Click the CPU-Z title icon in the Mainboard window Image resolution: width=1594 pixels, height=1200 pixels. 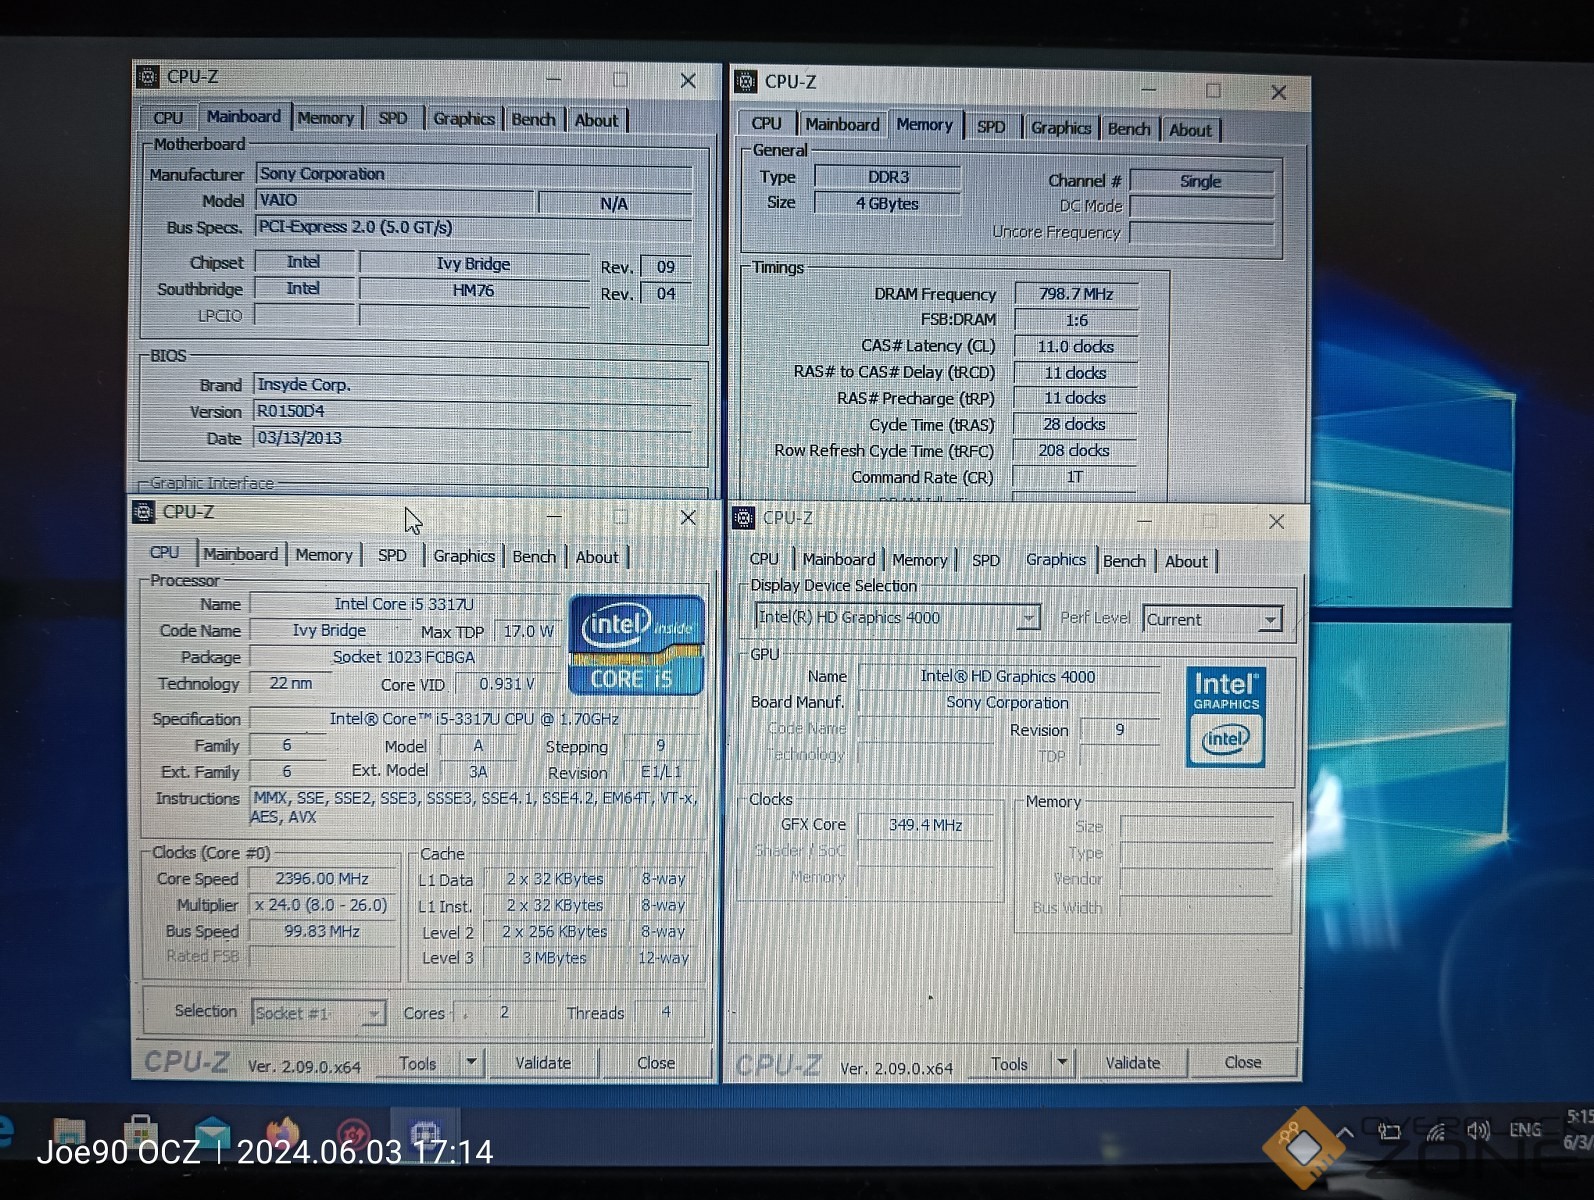pos(148,77)
